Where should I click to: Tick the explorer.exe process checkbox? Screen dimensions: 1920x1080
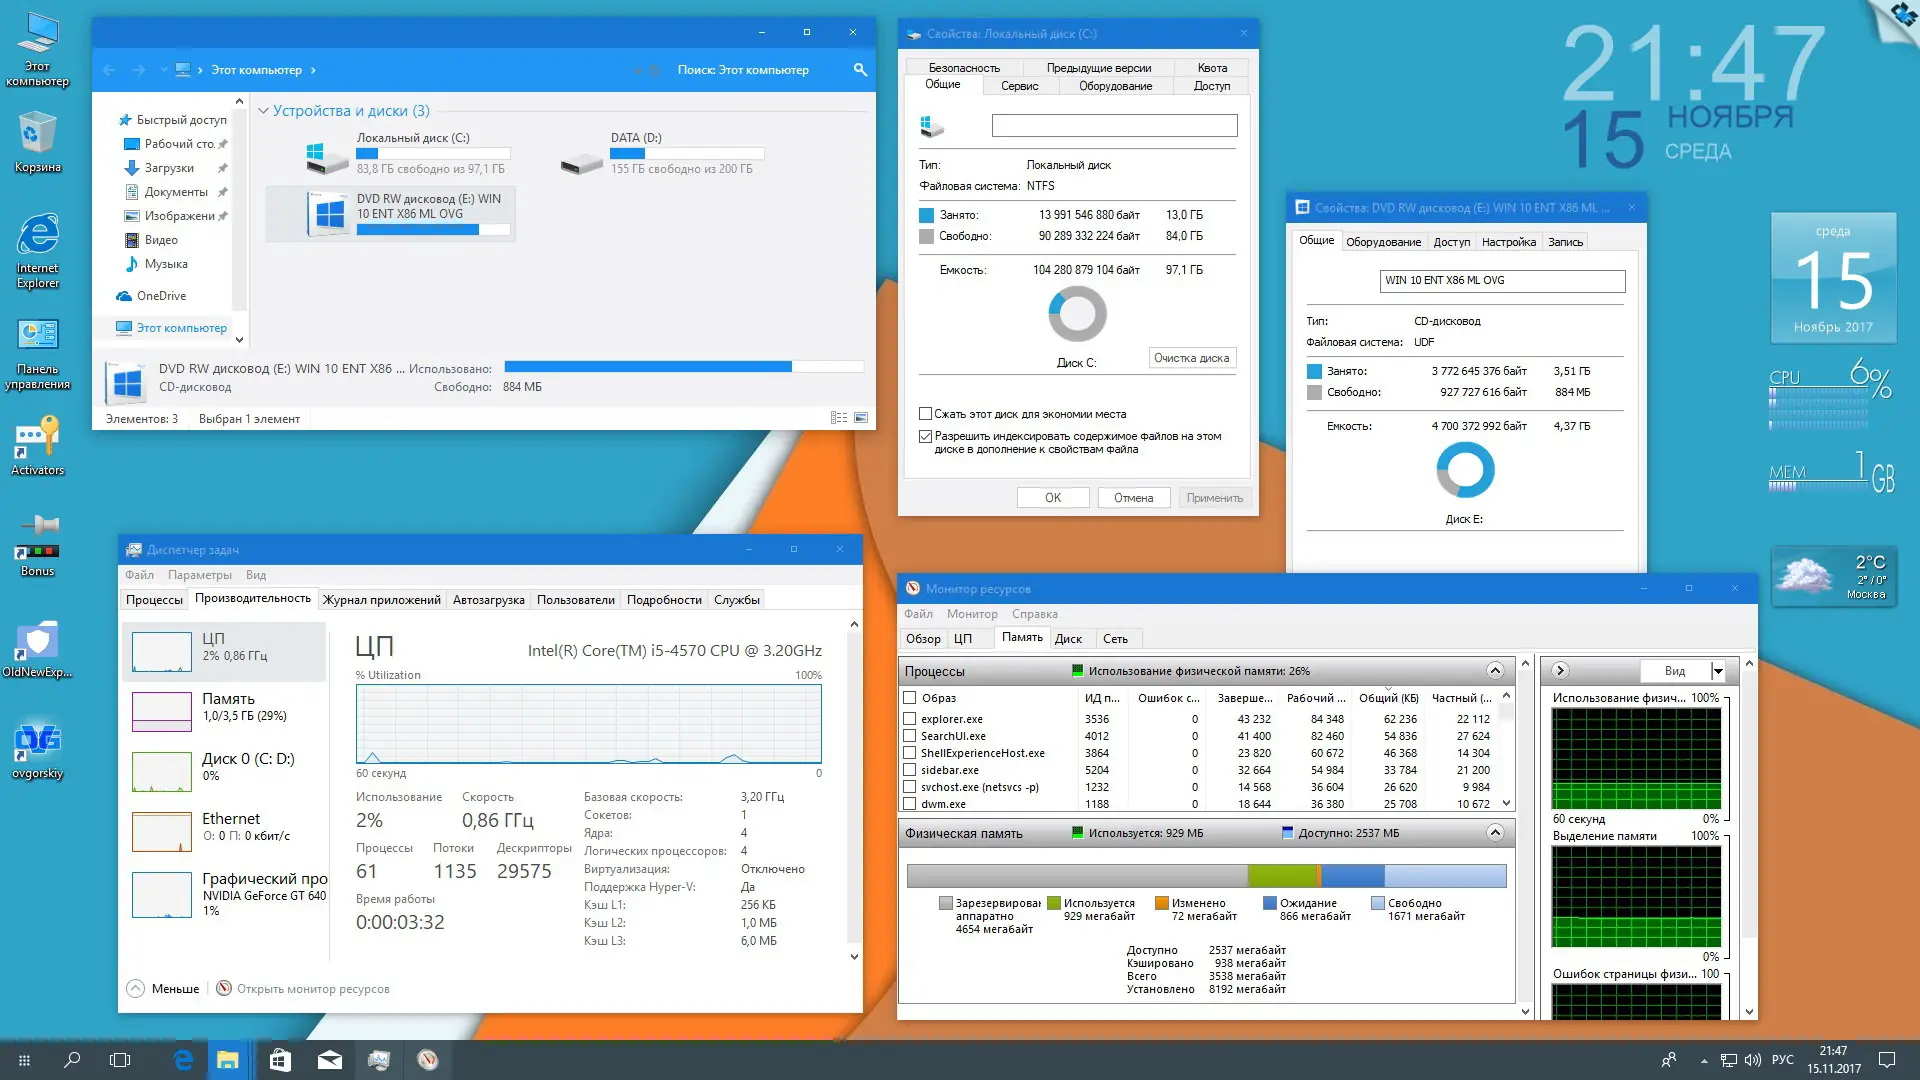point(910,719)
